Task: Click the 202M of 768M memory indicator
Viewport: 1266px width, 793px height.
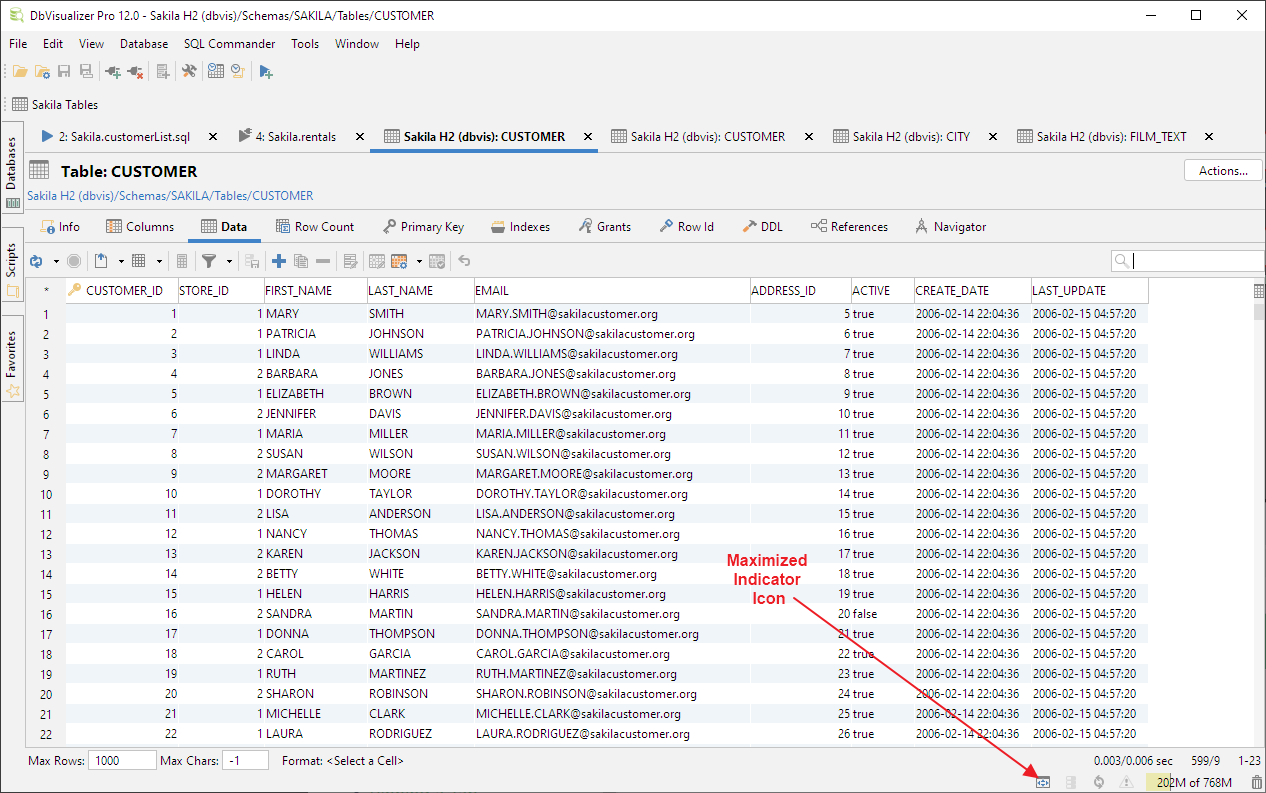Action: 1193,782
